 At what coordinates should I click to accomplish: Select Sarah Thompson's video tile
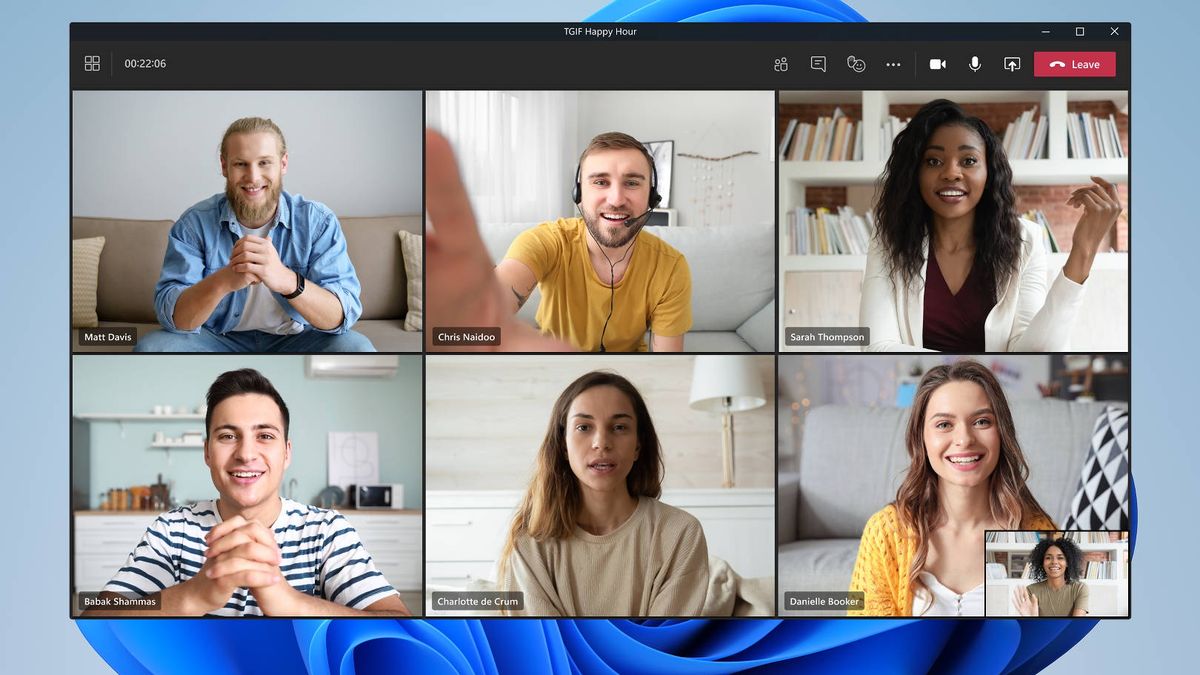click(953, 221)
